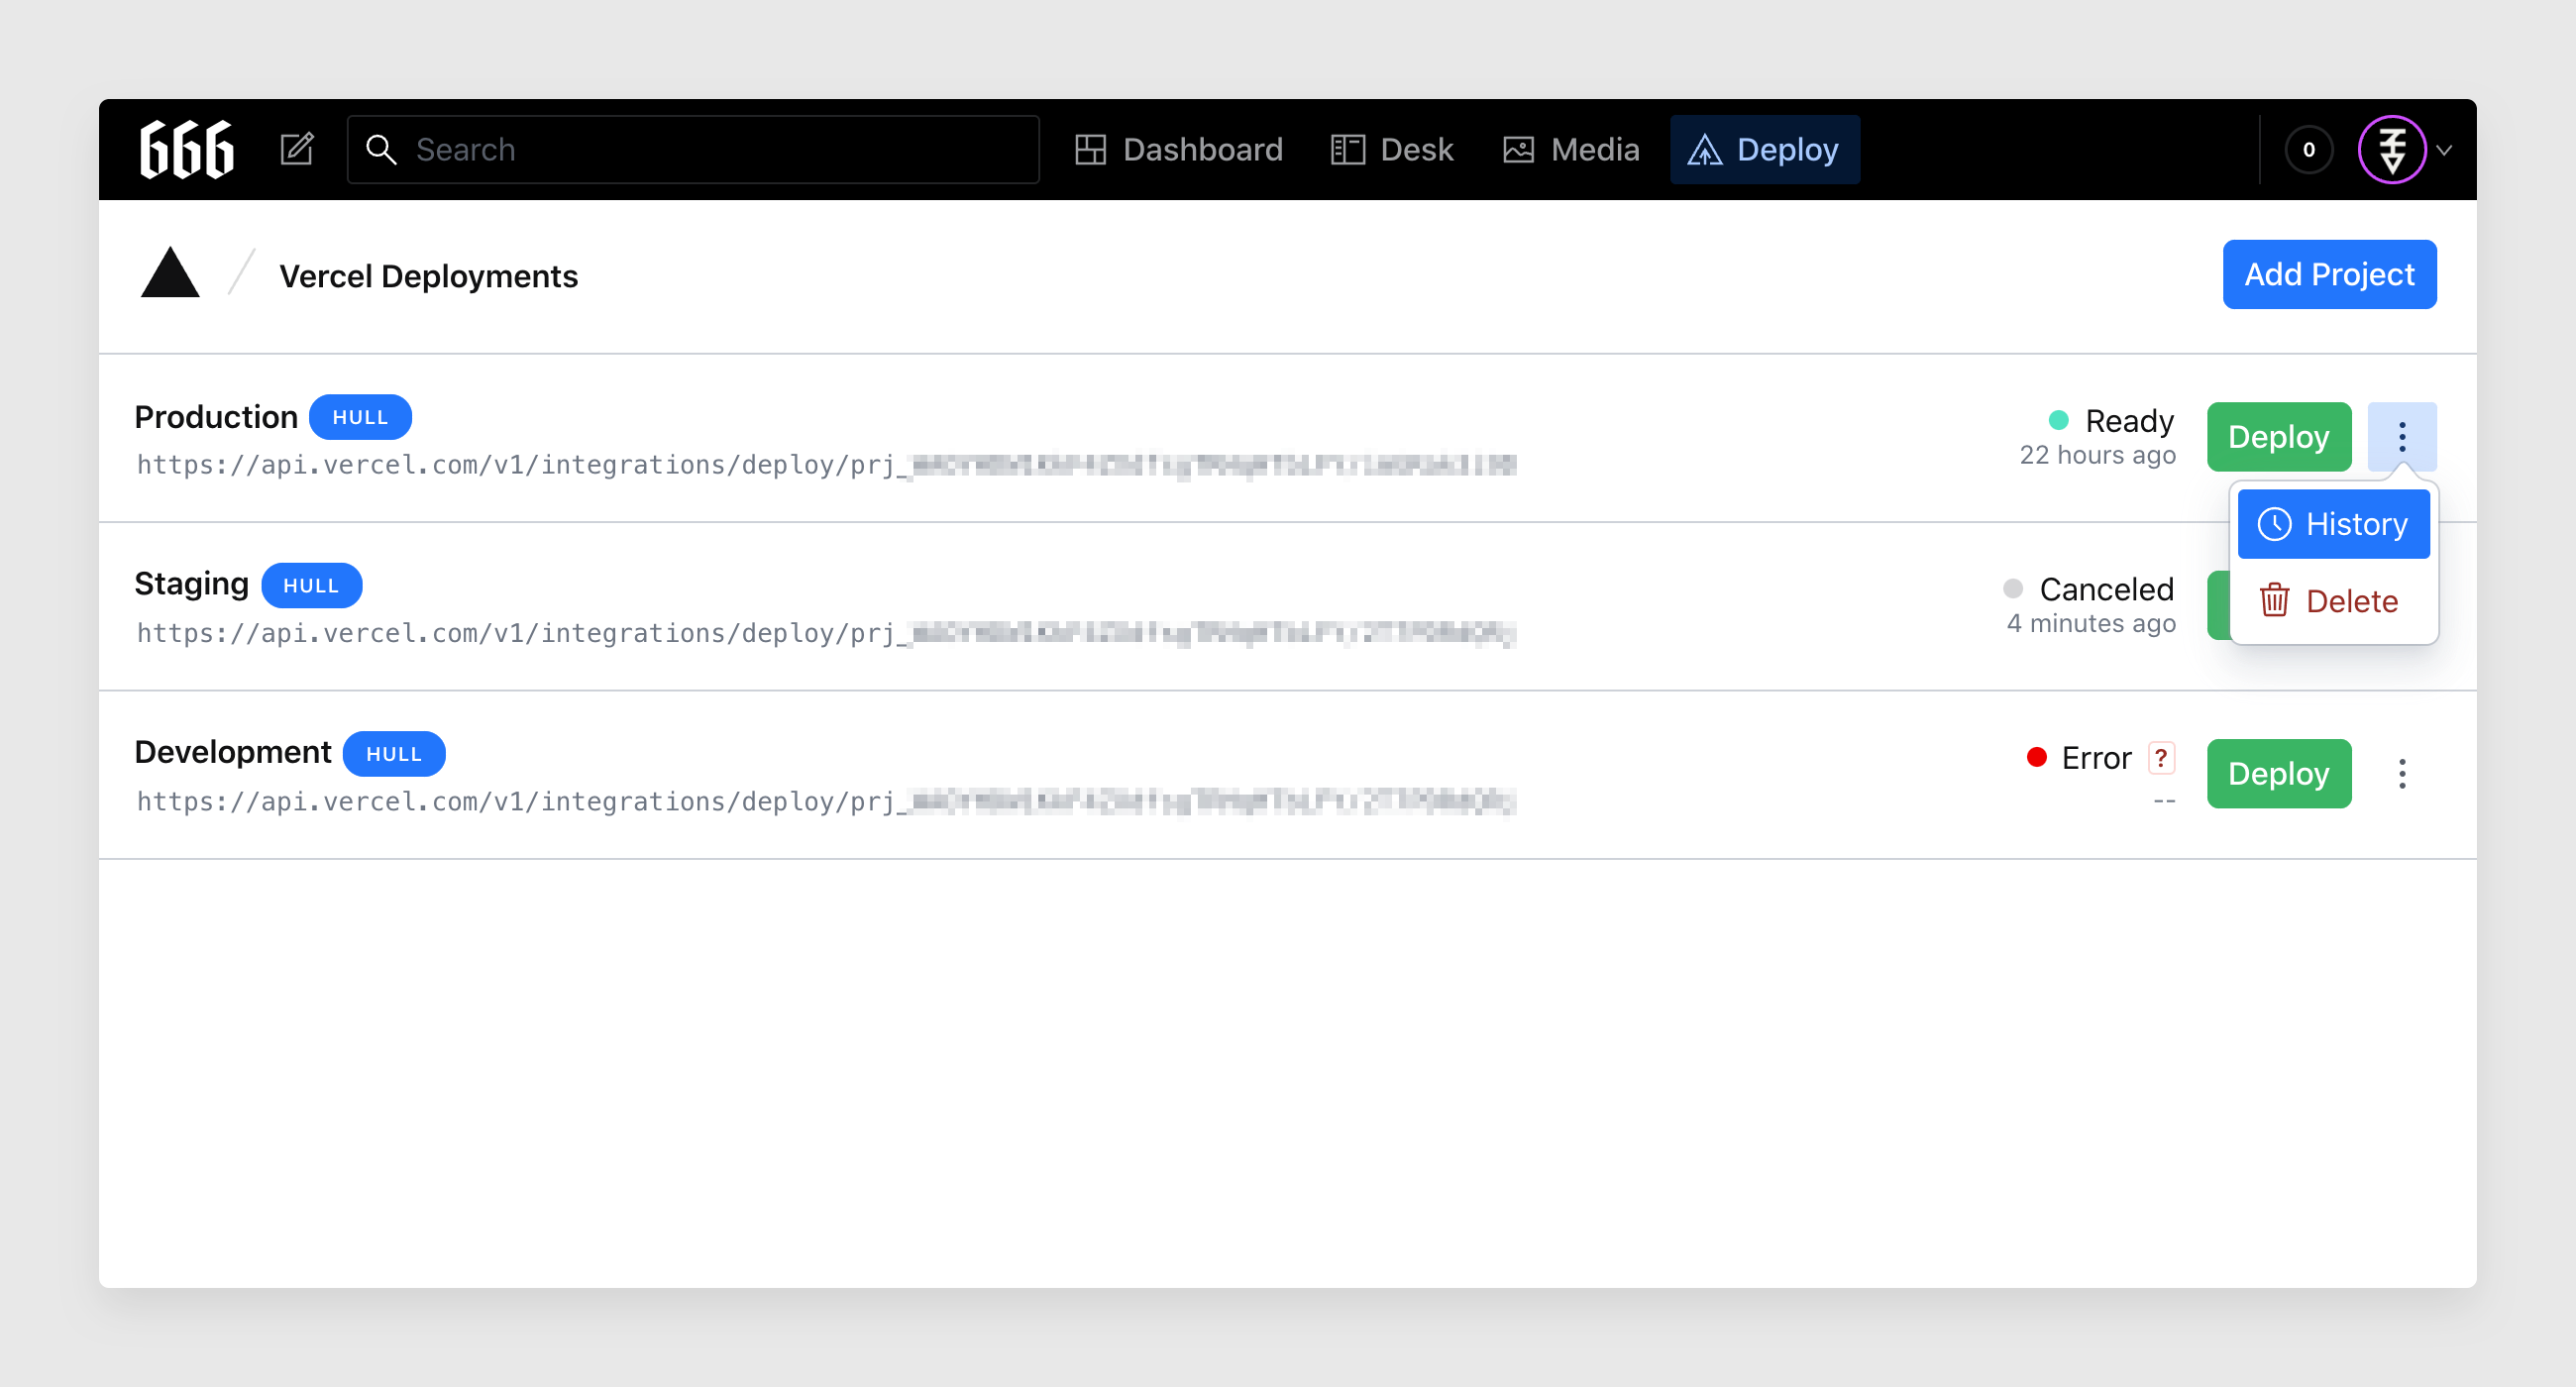The width and height of the screenshot is (2576, 1387).
Task: Click the '4 minutes ago' timestamp
Action: coord(2091,623)
